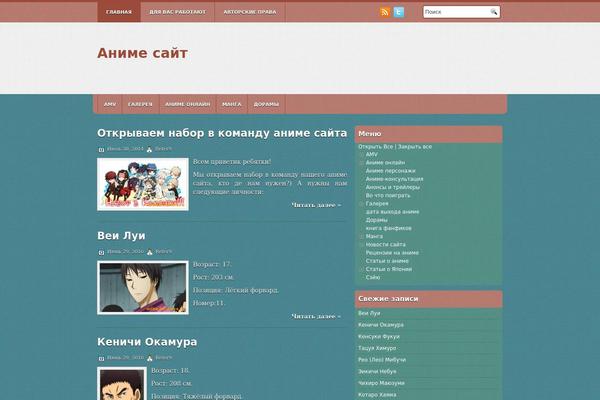Click author icon under Веи Луи
The width and height of the screenshot is (600, 400).
(x=150, y=252)
